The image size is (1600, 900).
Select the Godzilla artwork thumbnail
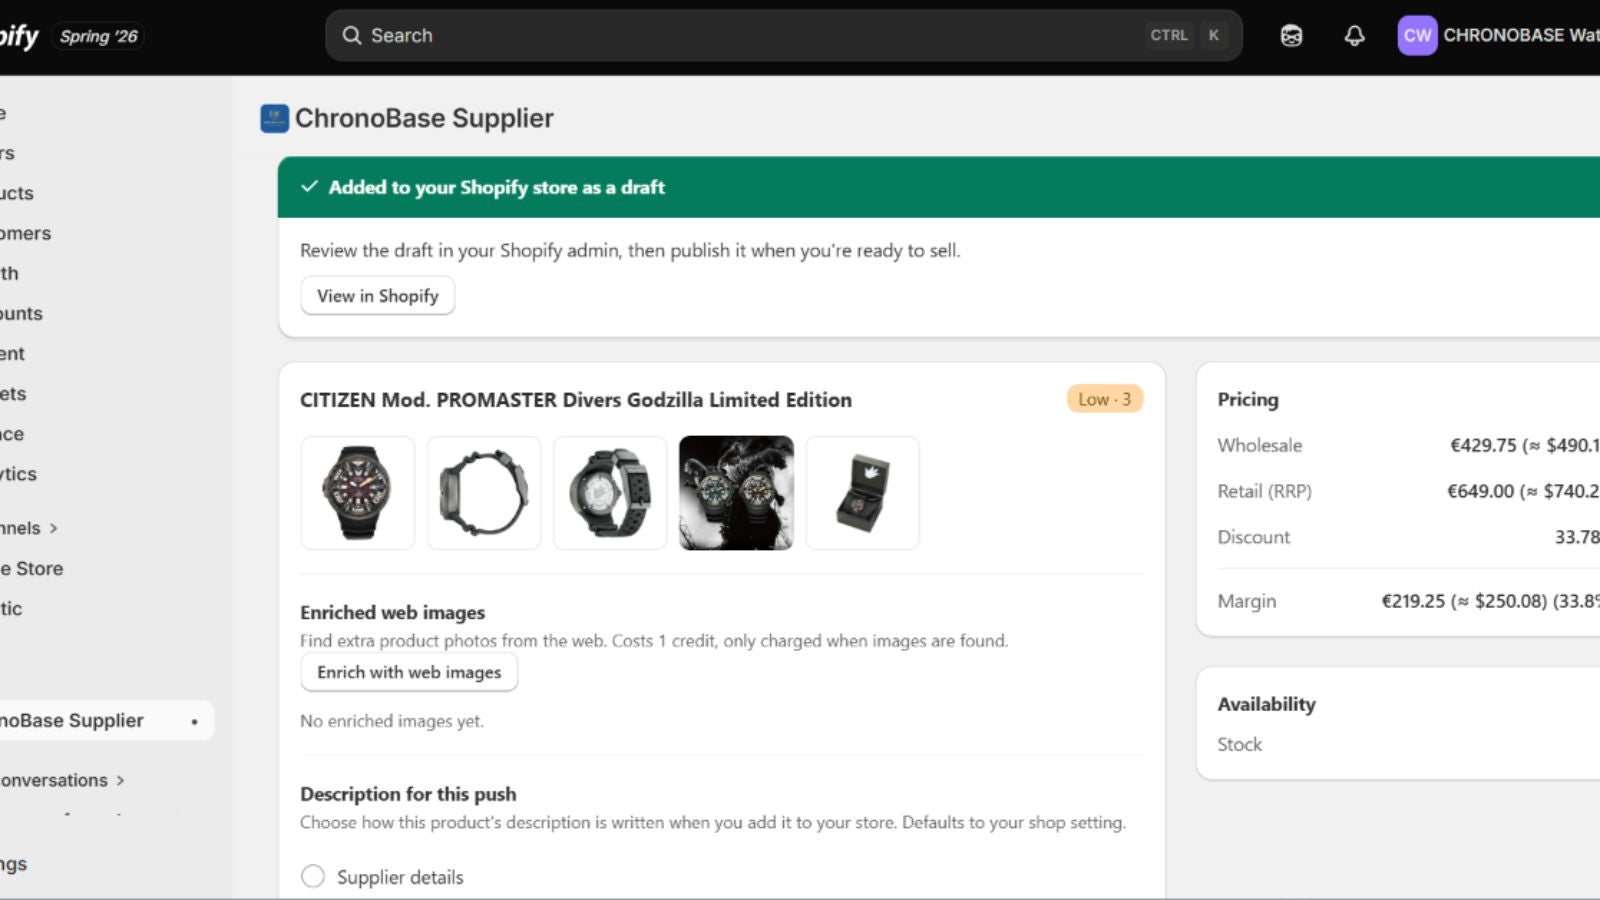pyautogui.click(x=736, y=493)
